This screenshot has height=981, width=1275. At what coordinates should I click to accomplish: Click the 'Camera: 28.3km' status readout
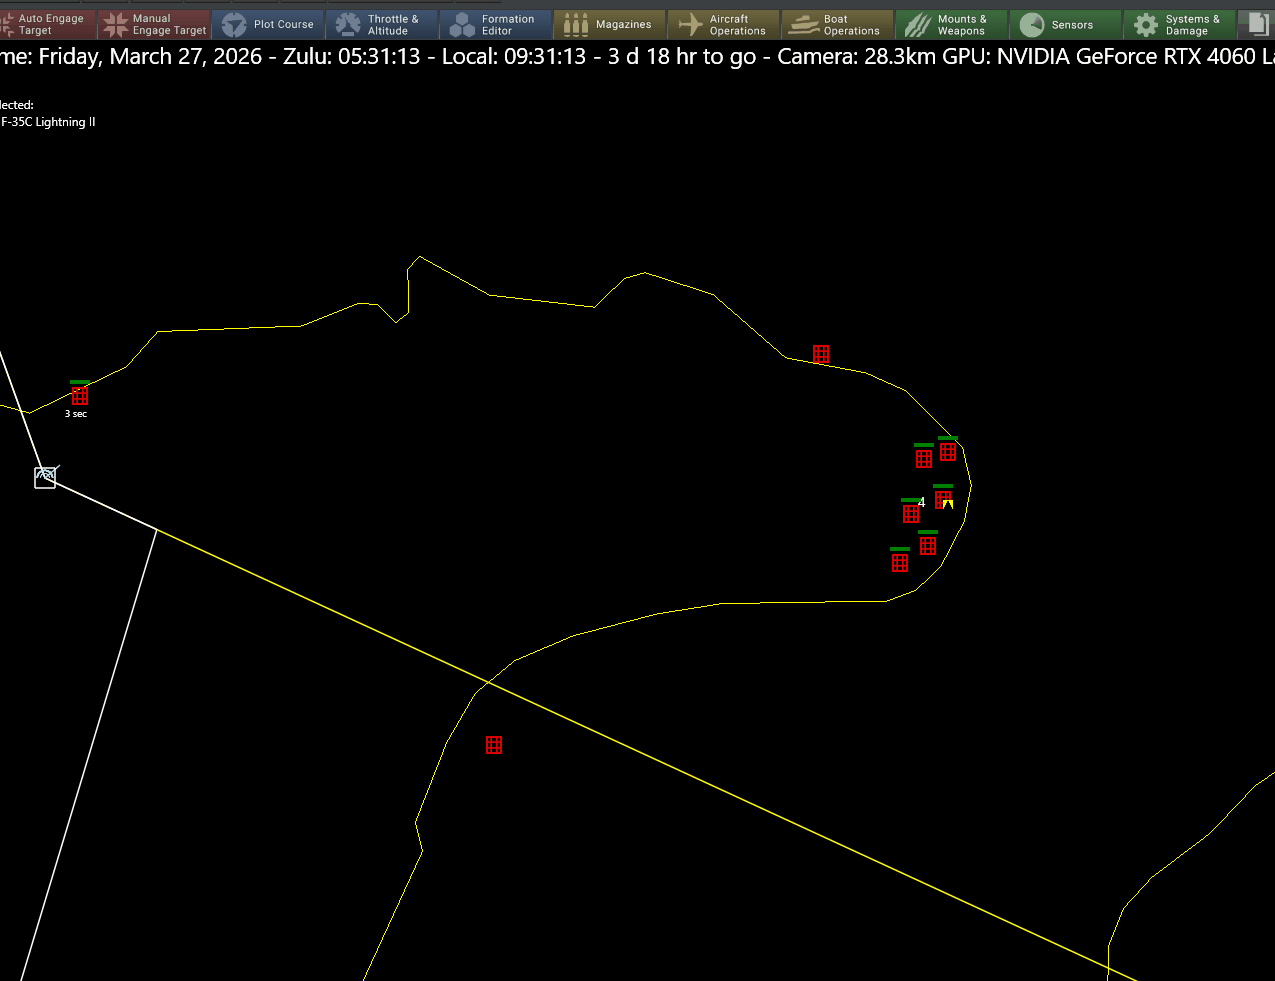857,56
